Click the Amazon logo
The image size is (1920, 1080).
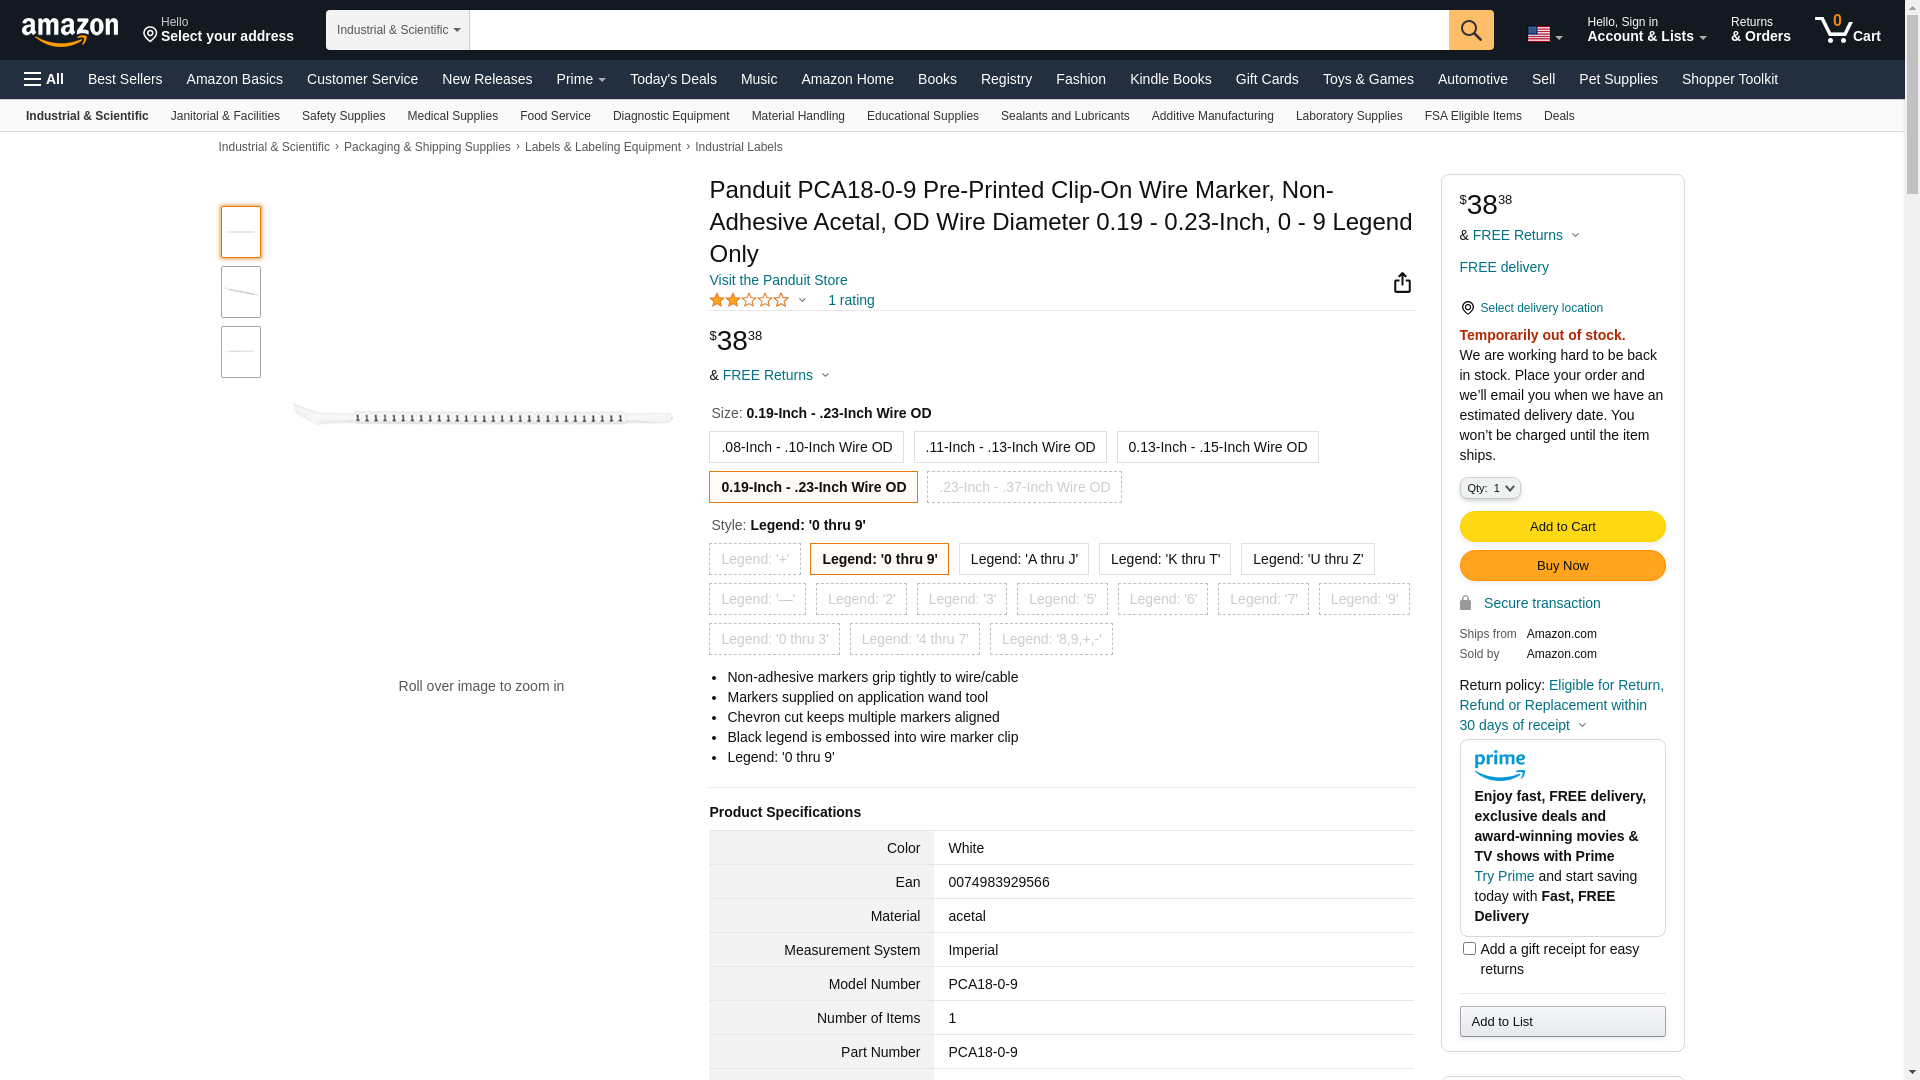(70, 31)
